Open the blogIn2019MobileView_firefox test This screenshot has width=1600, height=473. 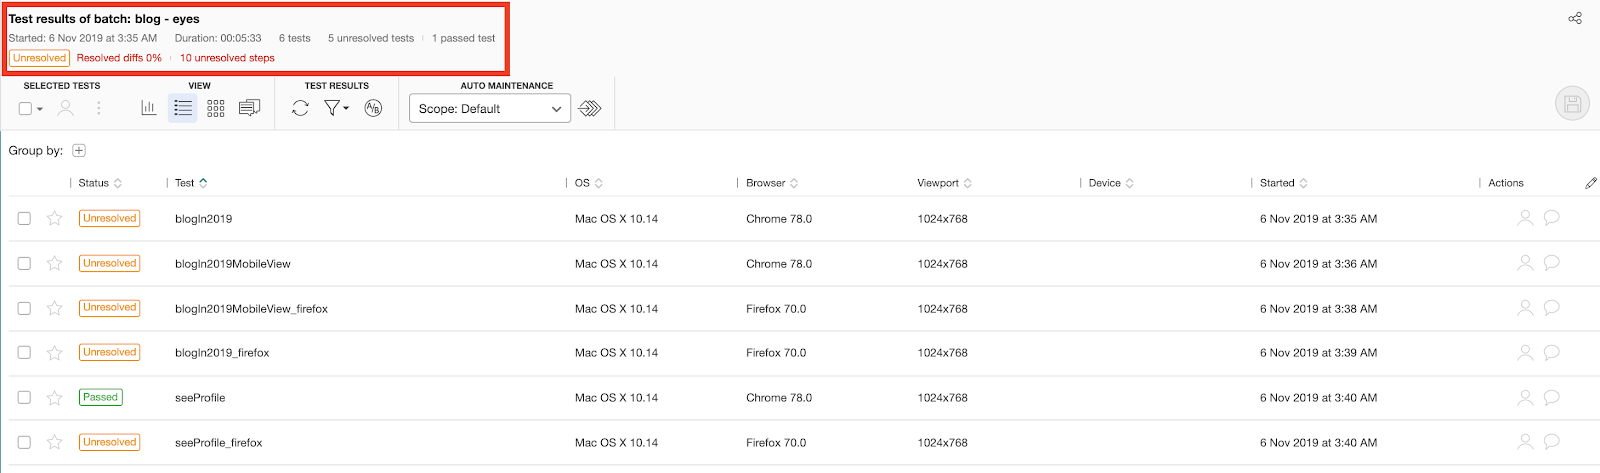tap(251, 309)
